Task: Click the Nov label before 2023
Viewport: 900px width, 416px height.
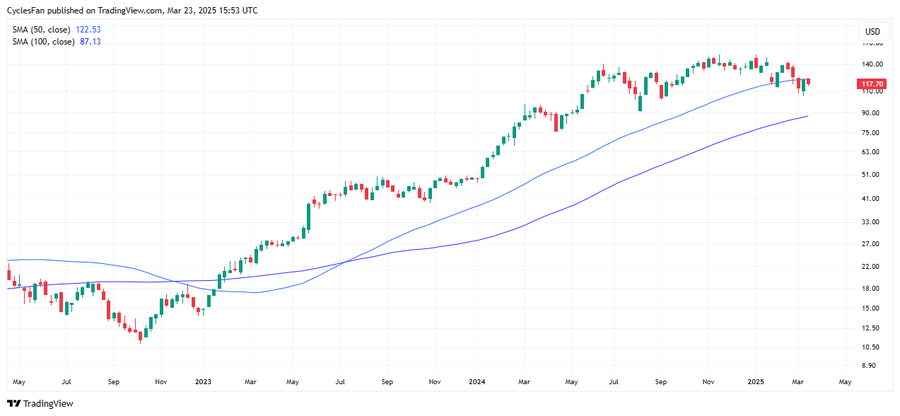Action: (160, 382)
